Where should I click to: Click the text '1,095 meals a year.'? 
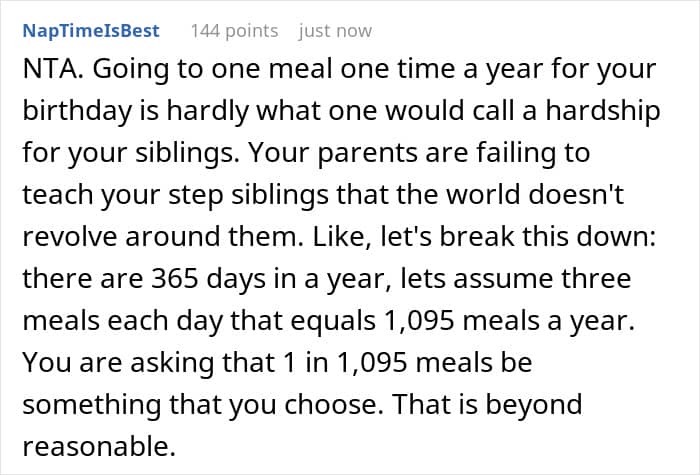509,321
